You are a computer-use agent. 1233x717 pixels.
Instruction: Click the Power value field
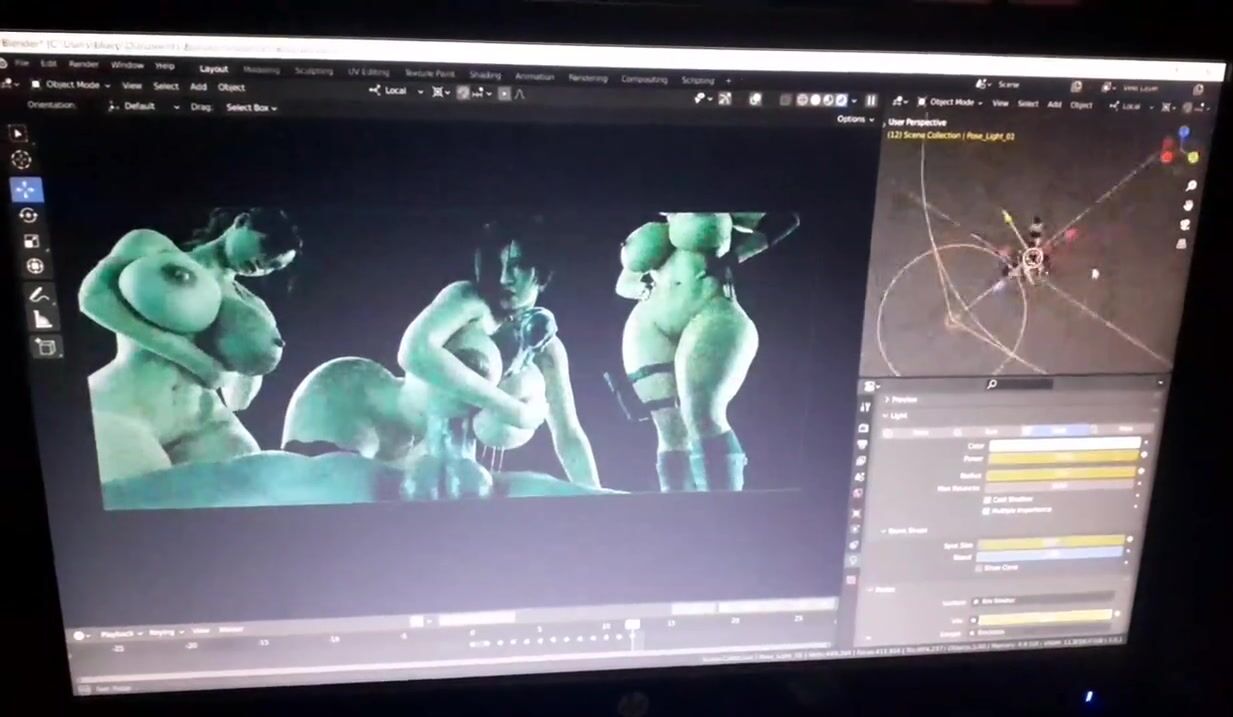click(x=1063, y=459)
